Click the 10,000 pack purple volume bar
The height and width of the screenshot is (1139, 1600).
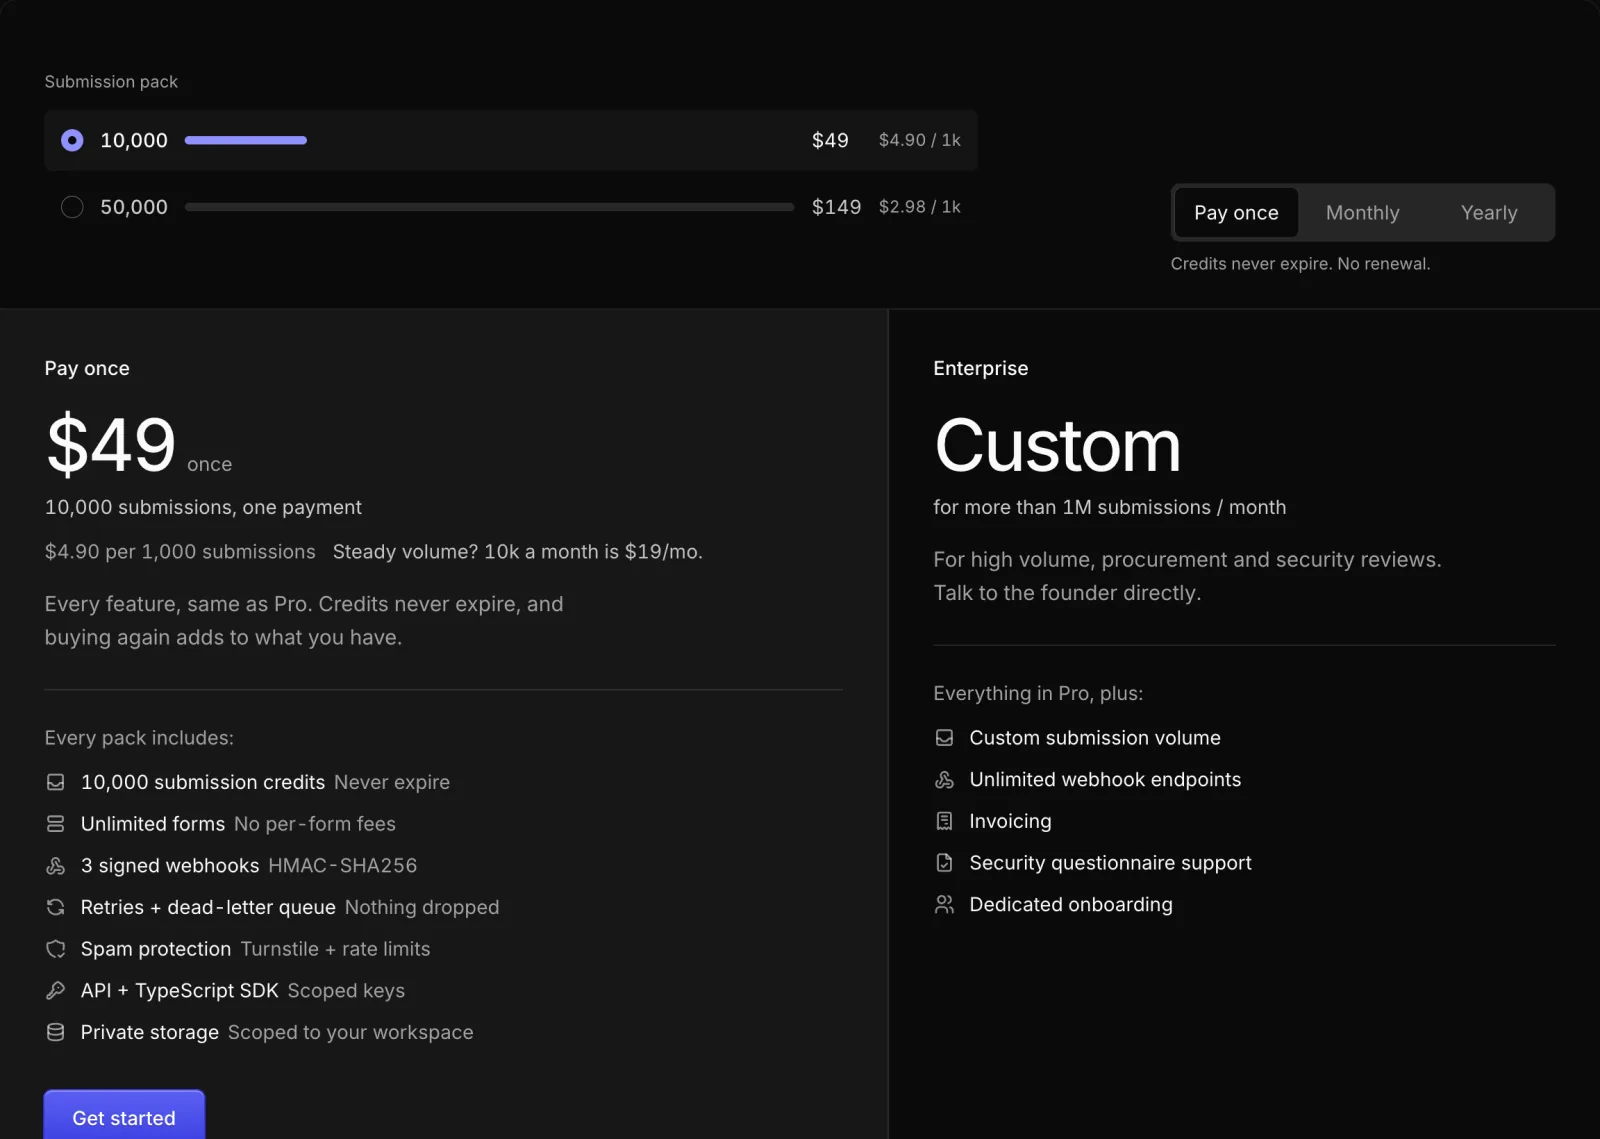[x=246, y=140]
